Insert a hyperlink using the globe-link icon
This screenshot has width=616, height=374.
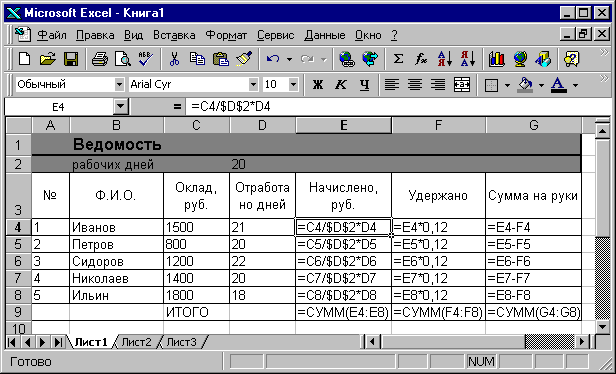346,59
